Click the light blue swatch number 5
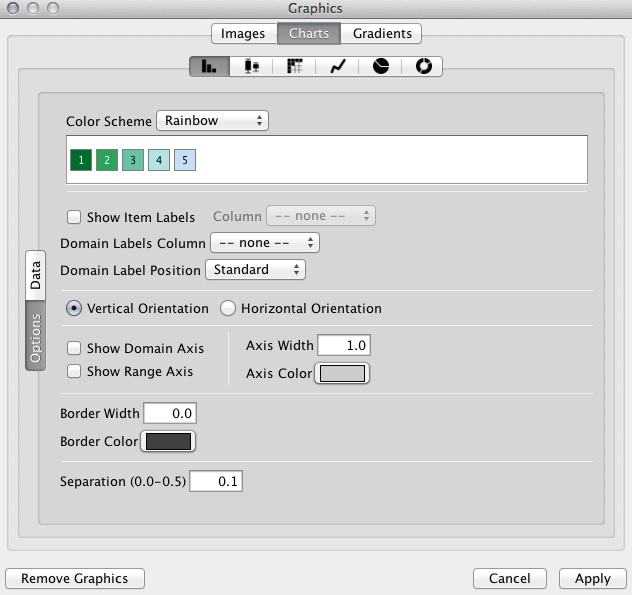 184,160
